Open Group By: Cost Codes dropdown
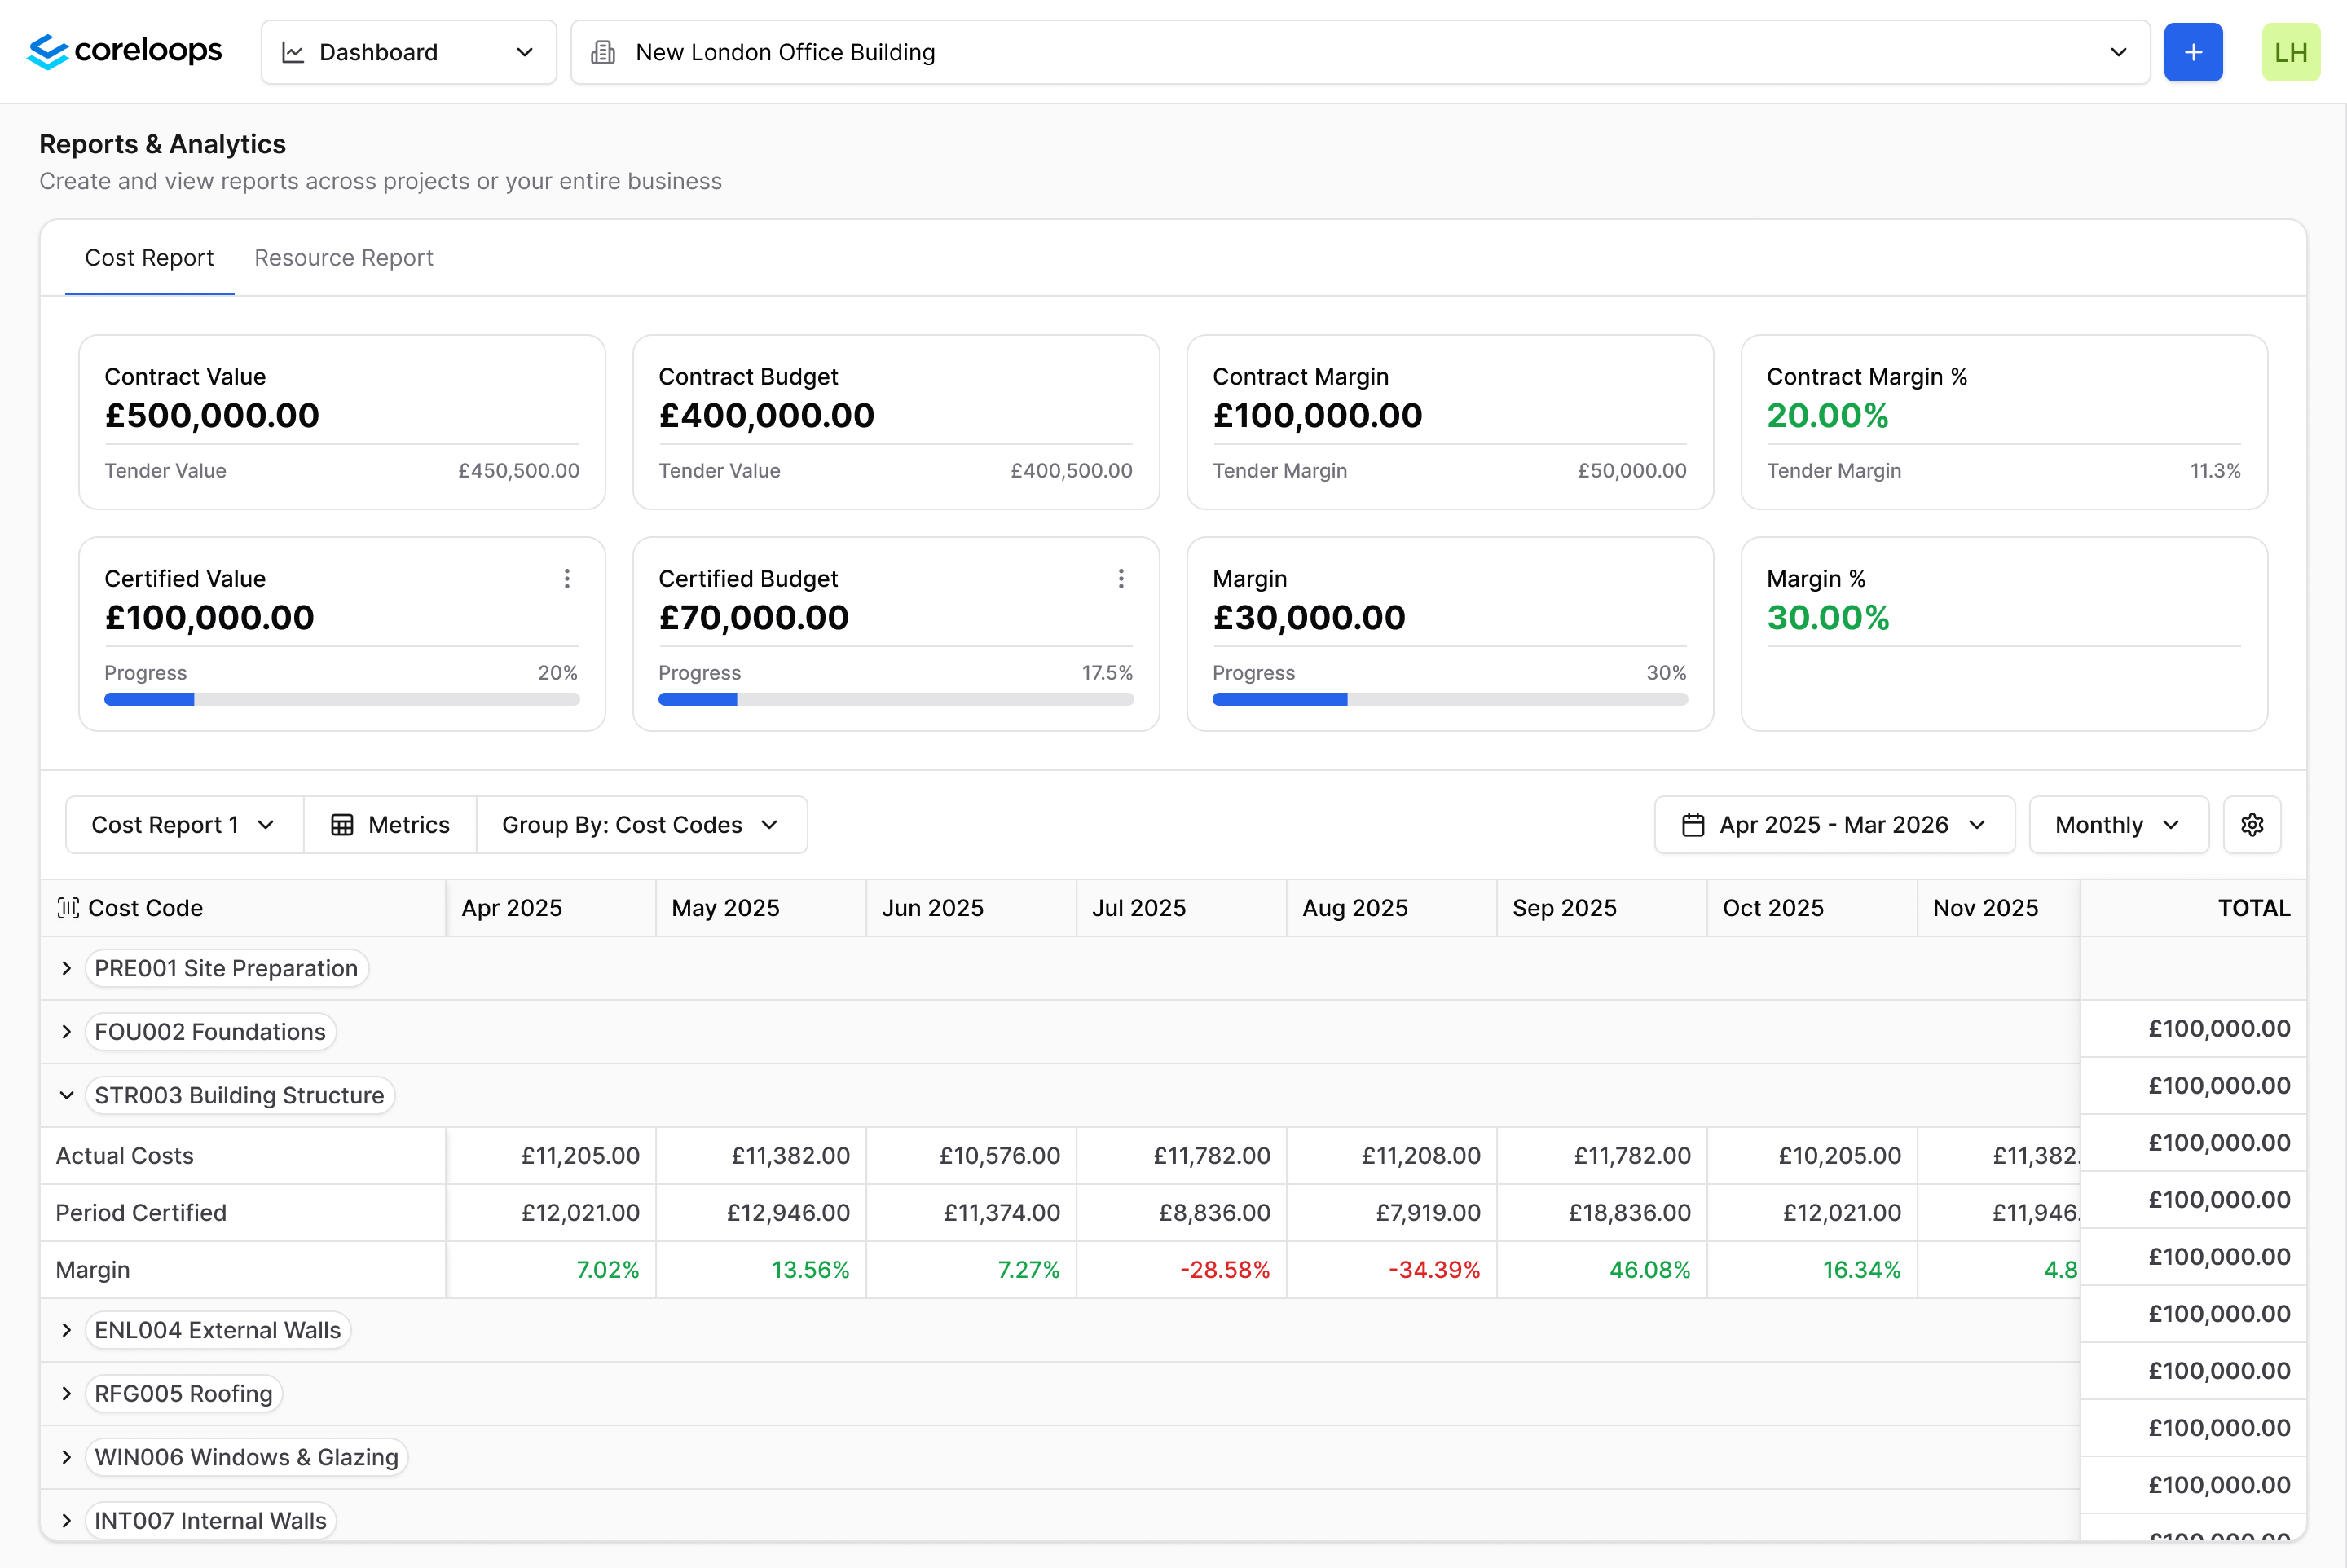 click(x=641, y=825)
